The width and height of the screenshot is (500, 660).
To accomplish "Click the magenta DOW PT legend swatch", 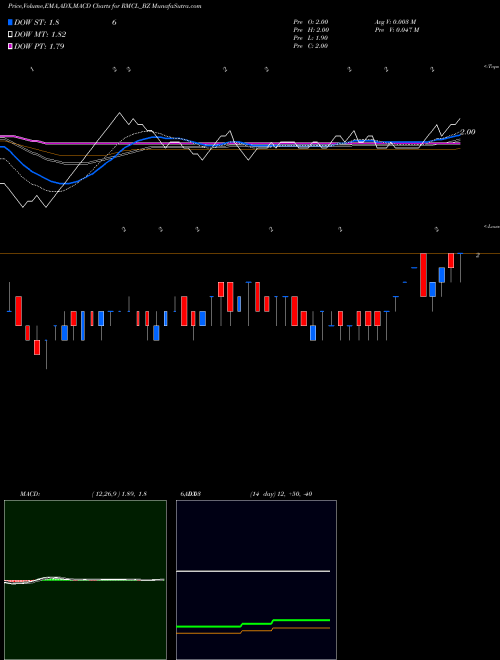I will click(11, 46).
